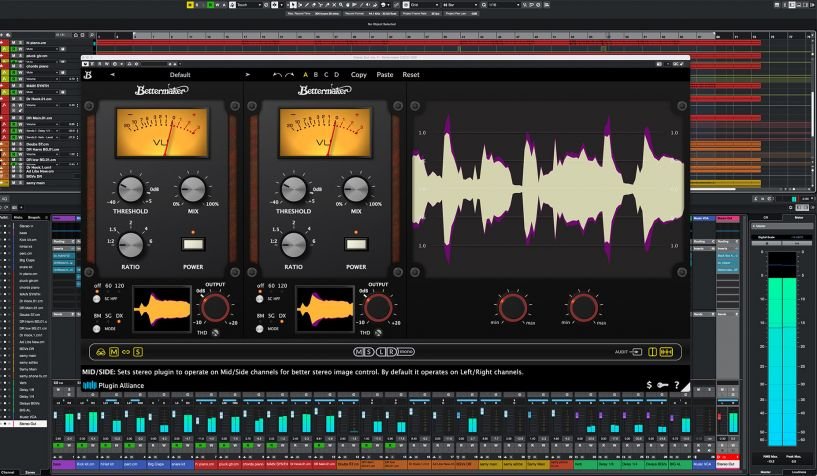Switch to settings bank B

317,75
